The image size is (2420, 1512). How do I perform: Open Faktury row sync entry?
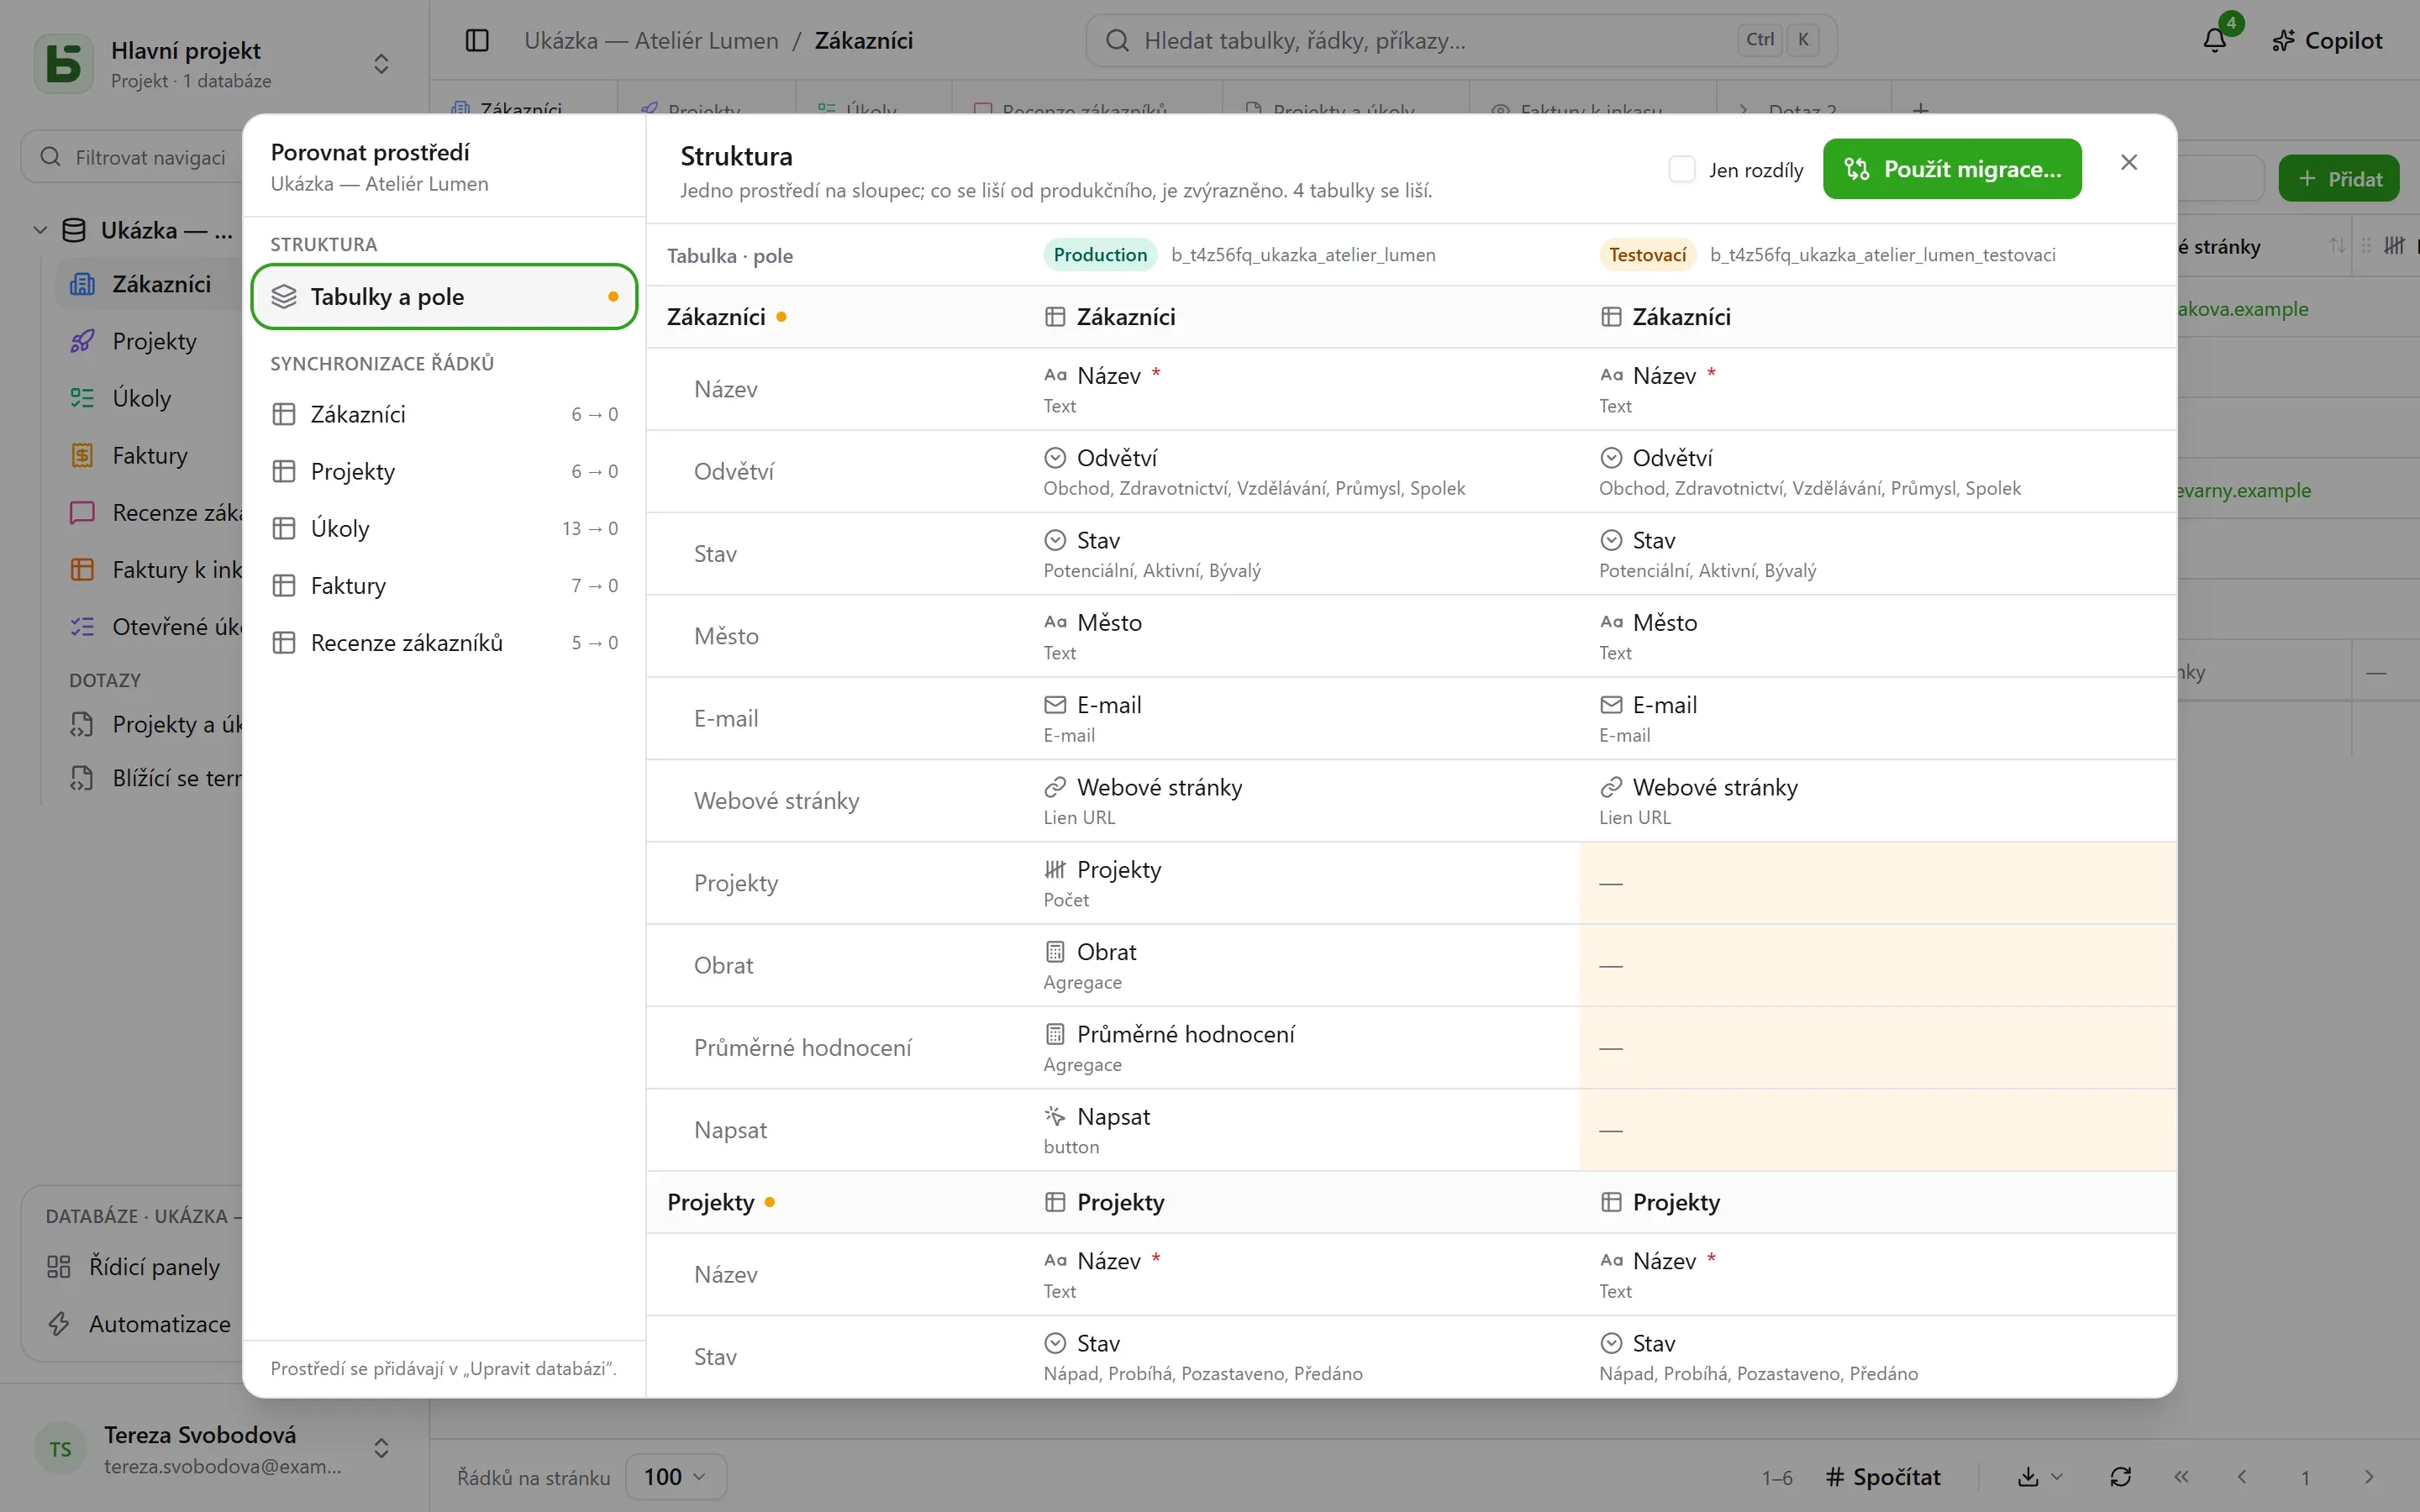pos(444,585)
